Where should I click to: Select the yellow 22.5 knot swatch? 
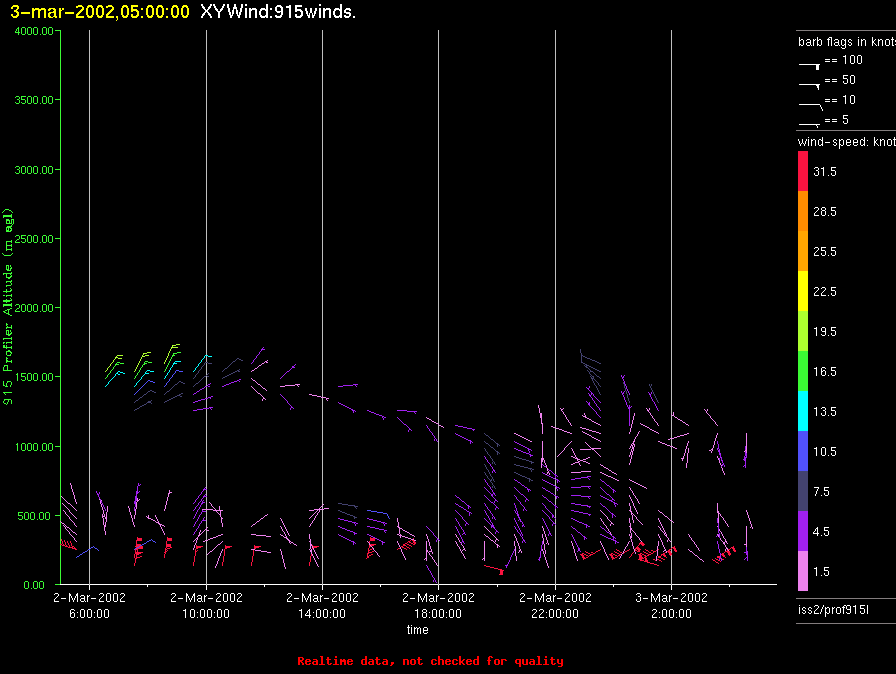pos(803,291)
